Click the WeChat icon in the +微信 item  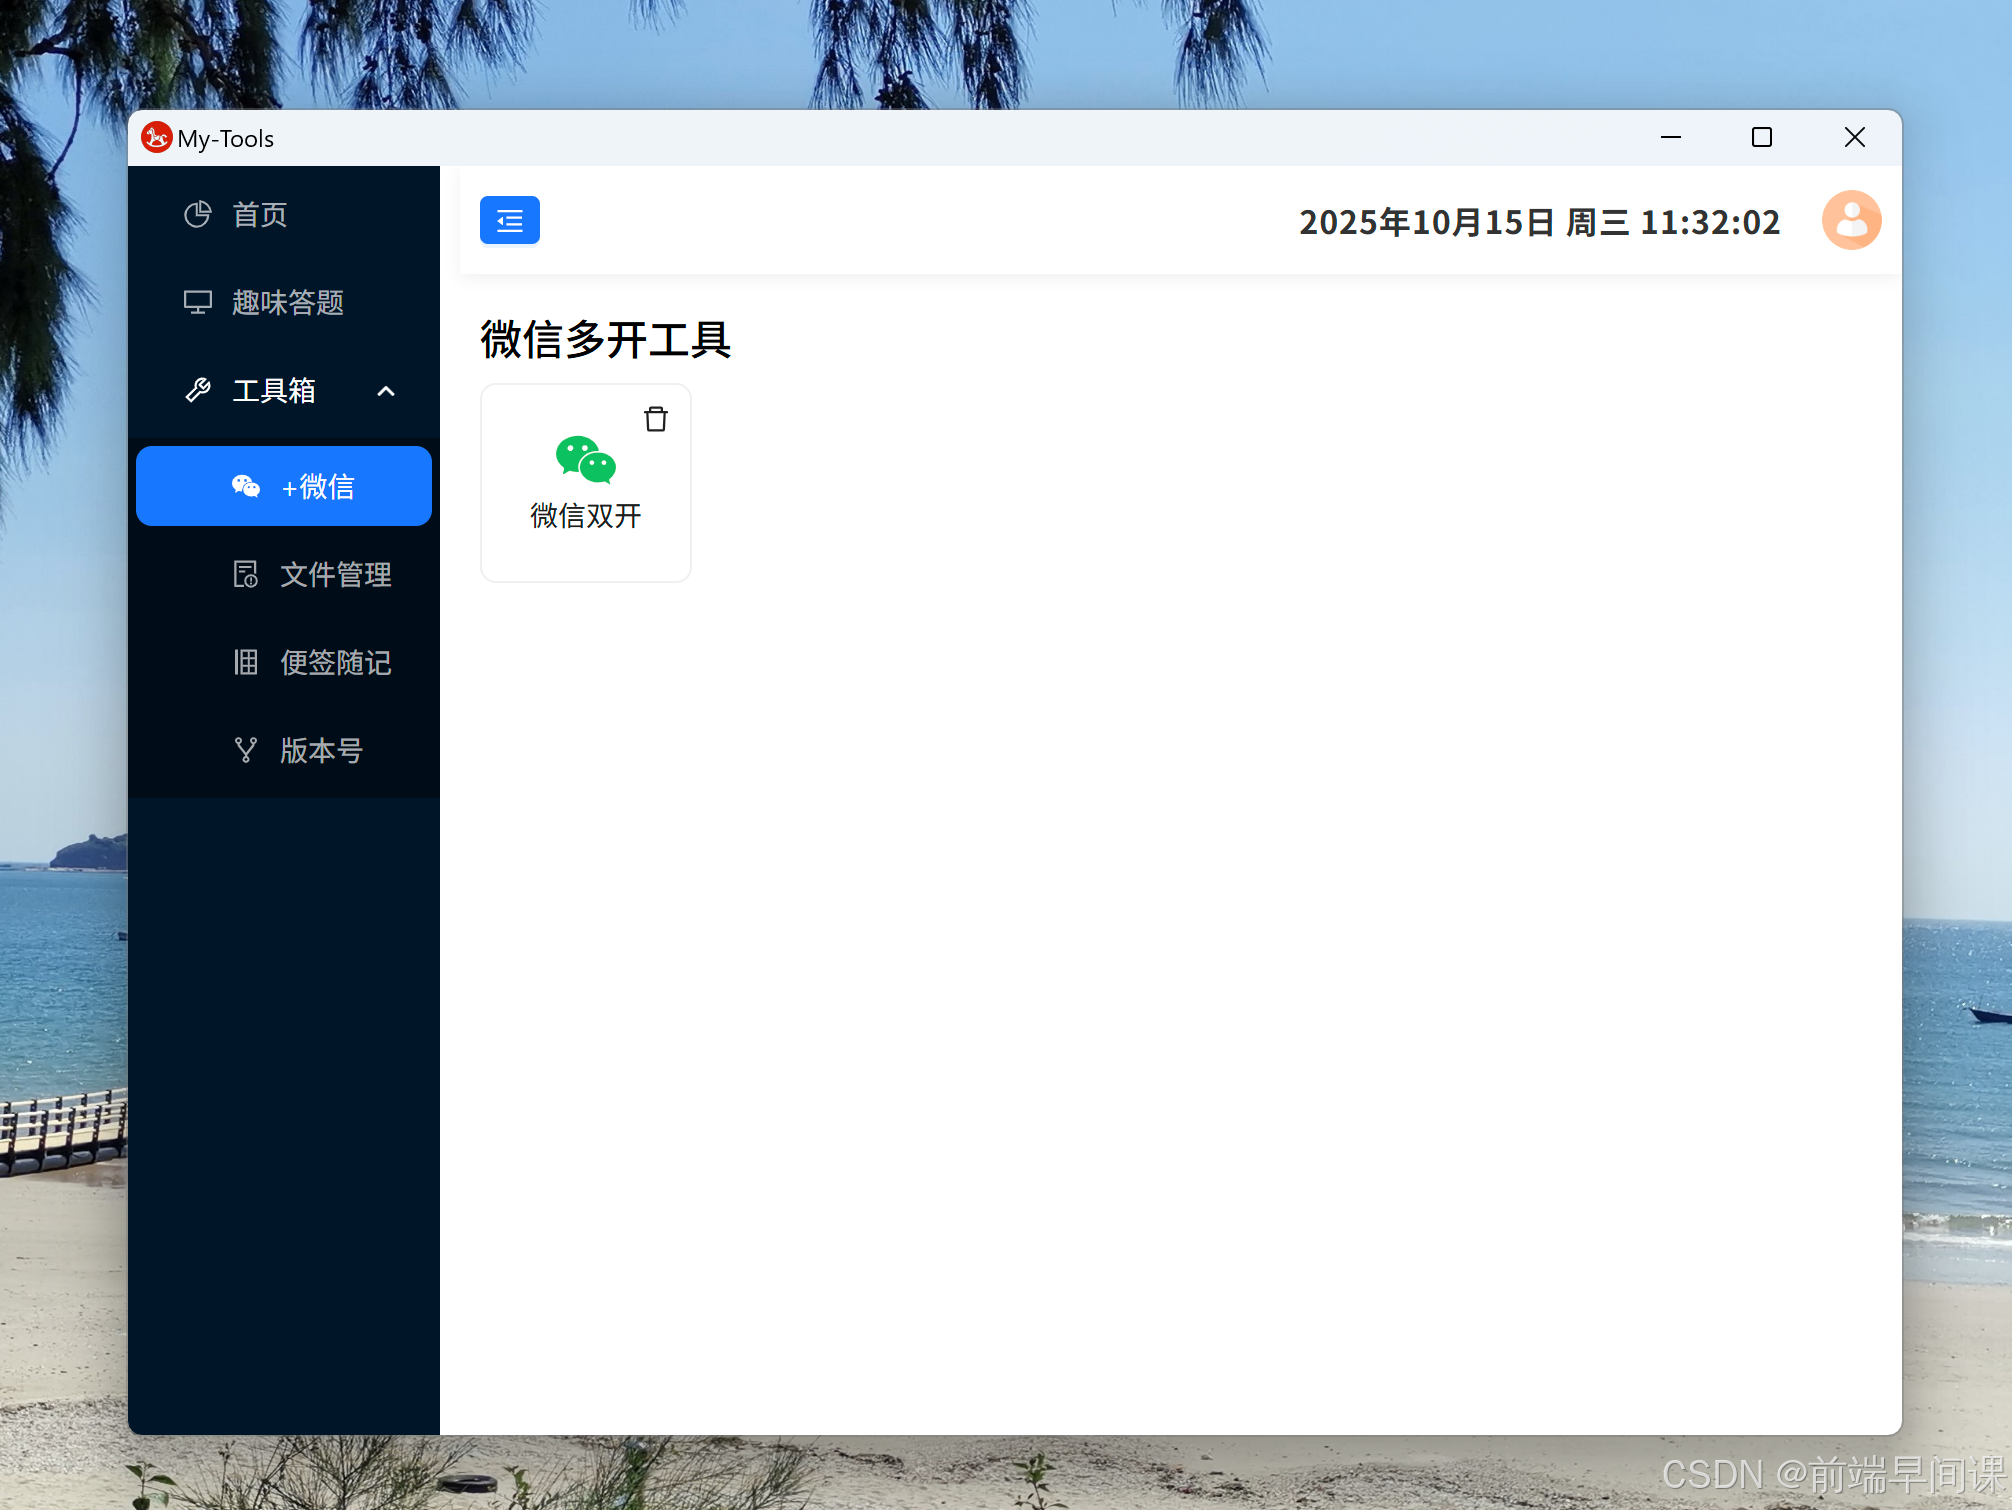pyautogui.click(x=246, y=486)
